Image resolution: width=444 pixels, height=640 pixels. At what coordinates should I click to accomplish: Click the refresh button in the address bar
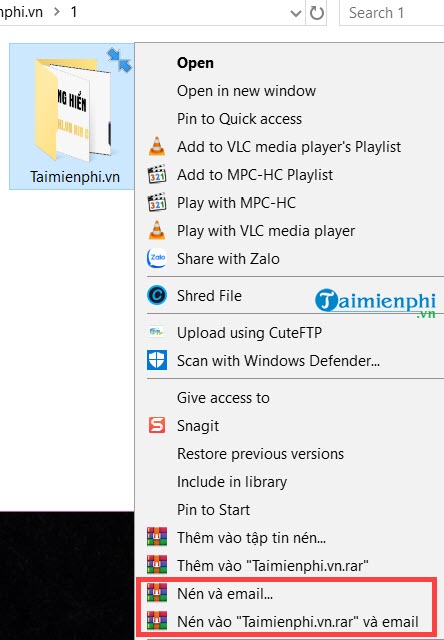pyautogui.click(x=317, y=13)
